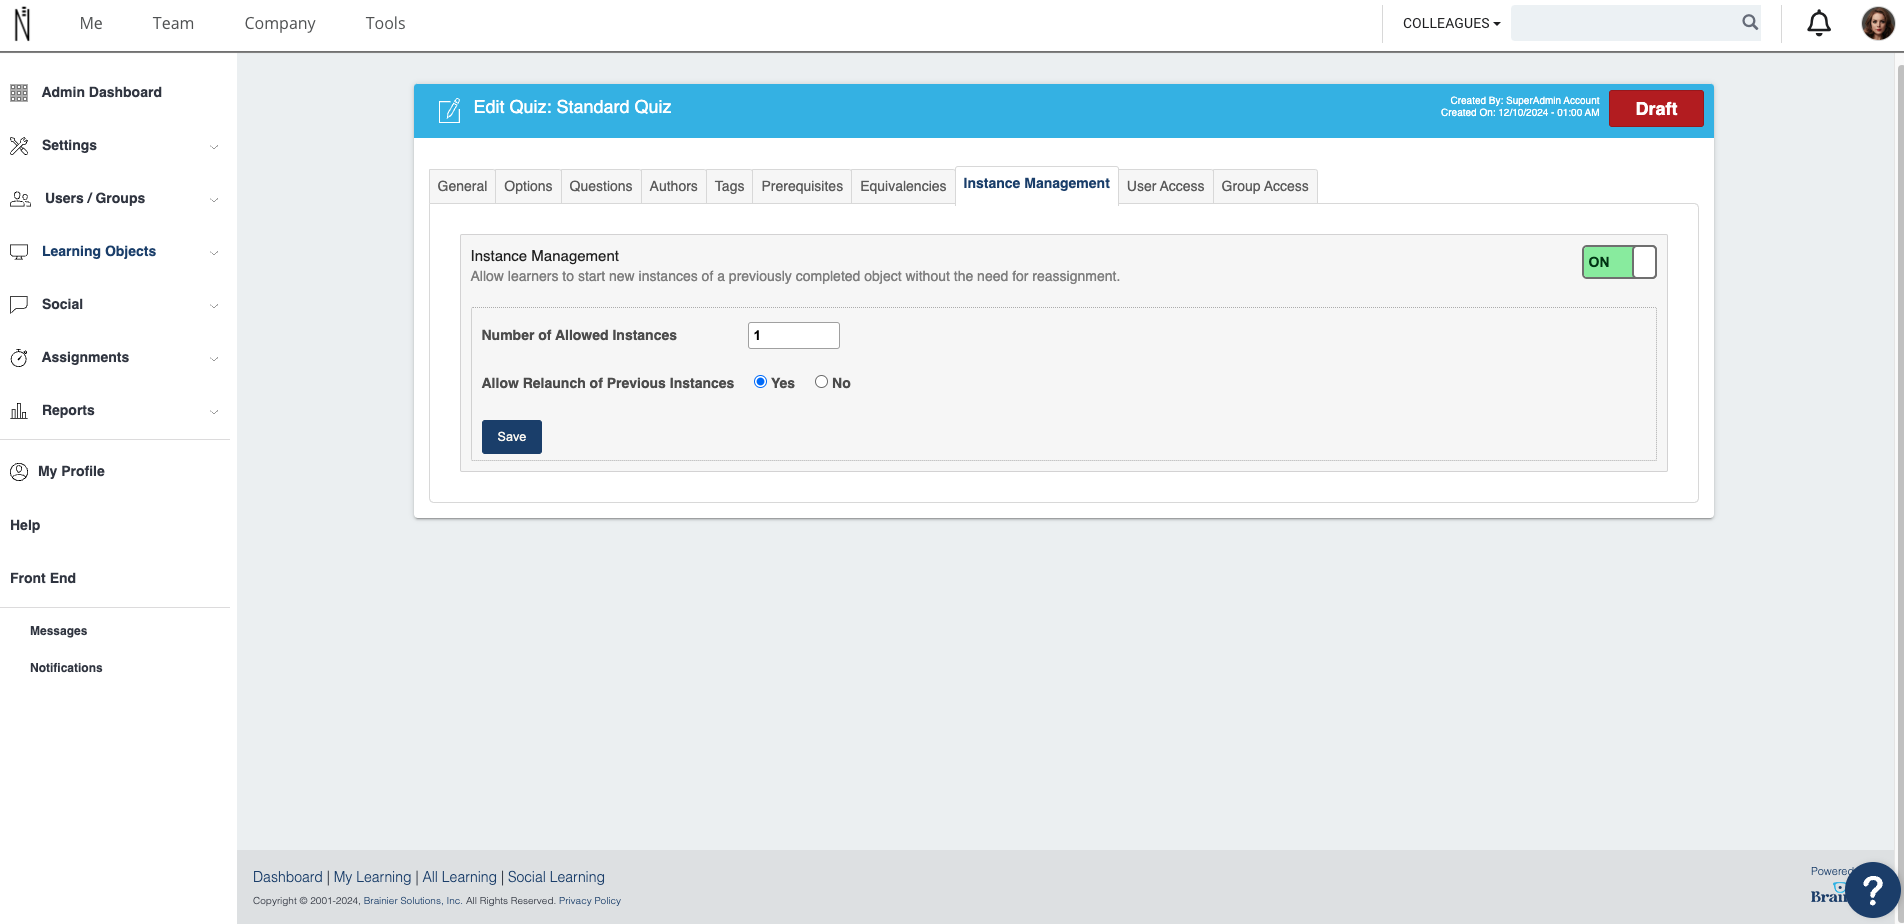
Task: Click the Social speech bubble icon
Action: pos(19,305)
